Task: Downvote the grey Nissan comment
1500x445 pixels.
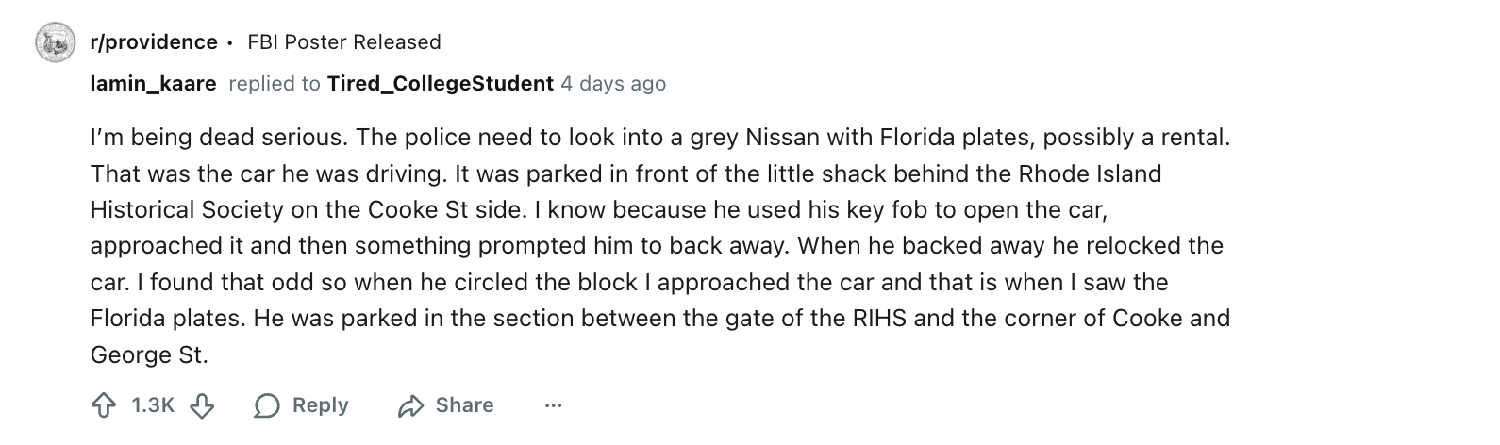Action: click(203, 405)
